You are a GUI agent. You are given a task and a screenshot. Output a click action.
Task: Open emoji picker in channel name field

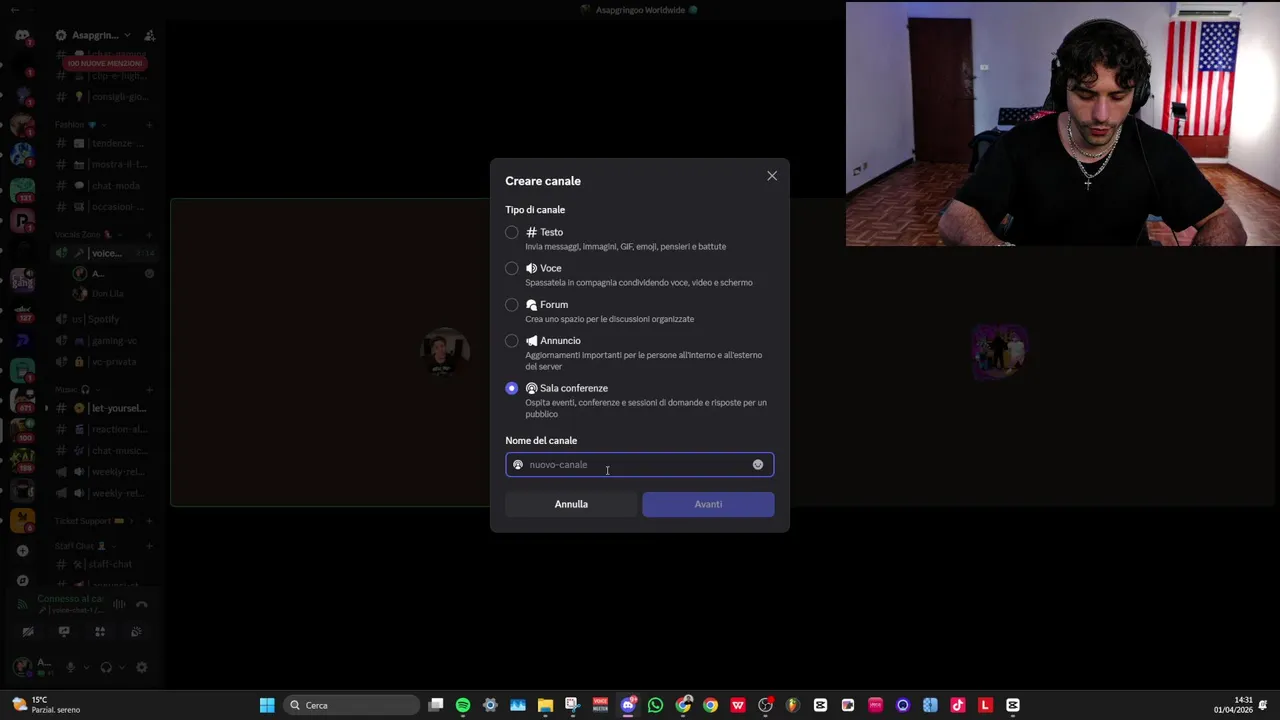point(758,464)
